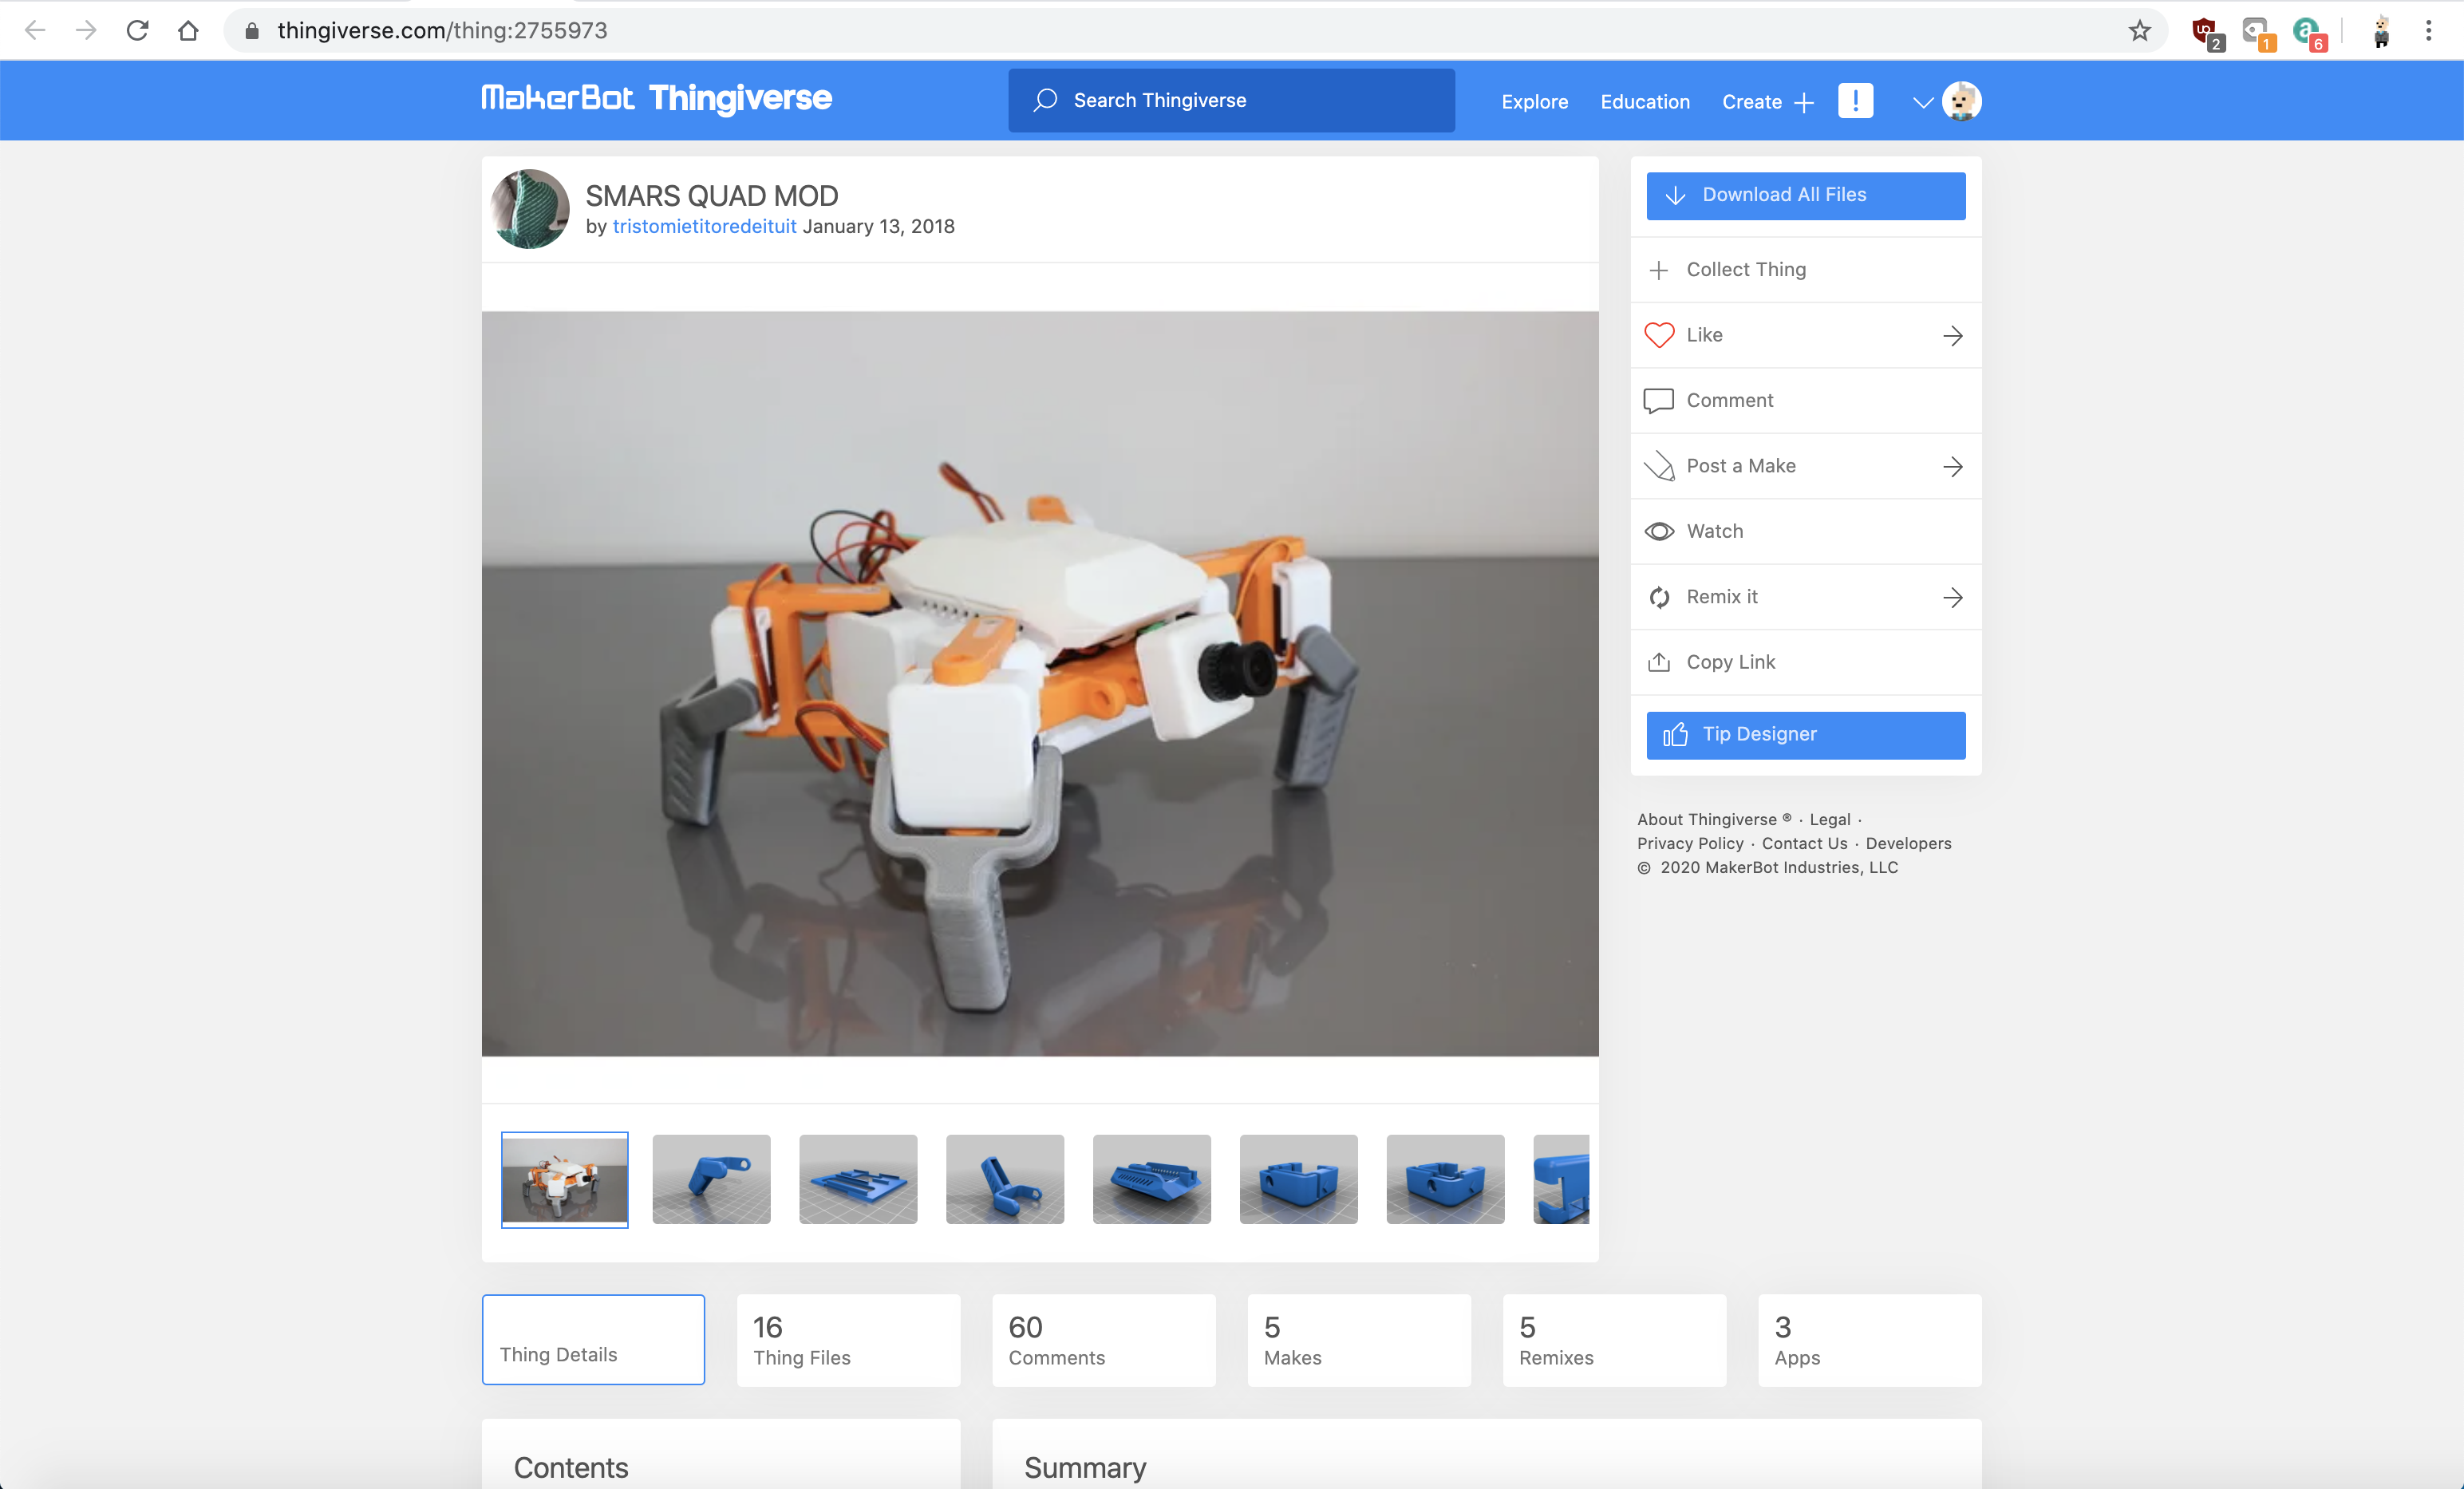2464x1489 pixels.
Task: Select the sixth thumbnail with blue chassis box
Action: coord(1298,1179)
